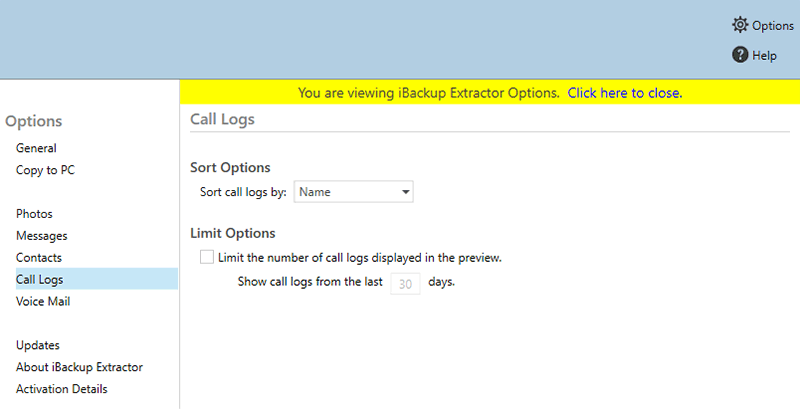Open Voice Mail options
This screenshot has width=800, height=409.
pyautogui.click(x=43, y=301)
